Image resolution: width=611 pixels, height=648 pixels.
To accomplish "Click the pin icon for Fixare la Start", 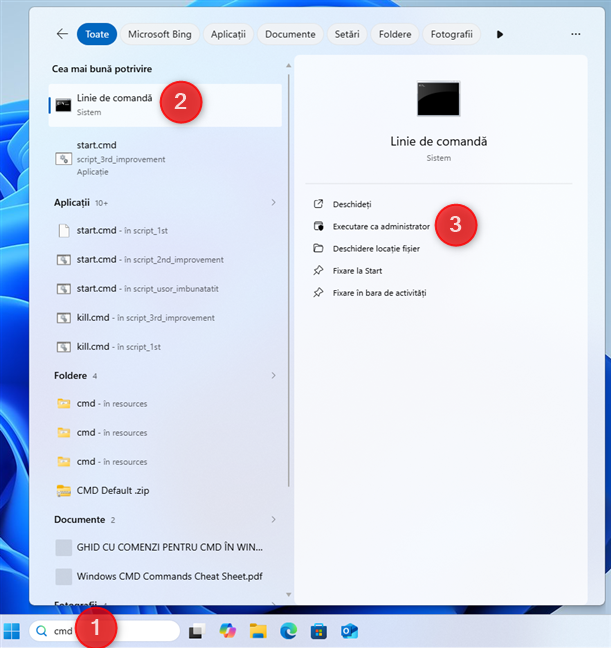I will point(318,271).
